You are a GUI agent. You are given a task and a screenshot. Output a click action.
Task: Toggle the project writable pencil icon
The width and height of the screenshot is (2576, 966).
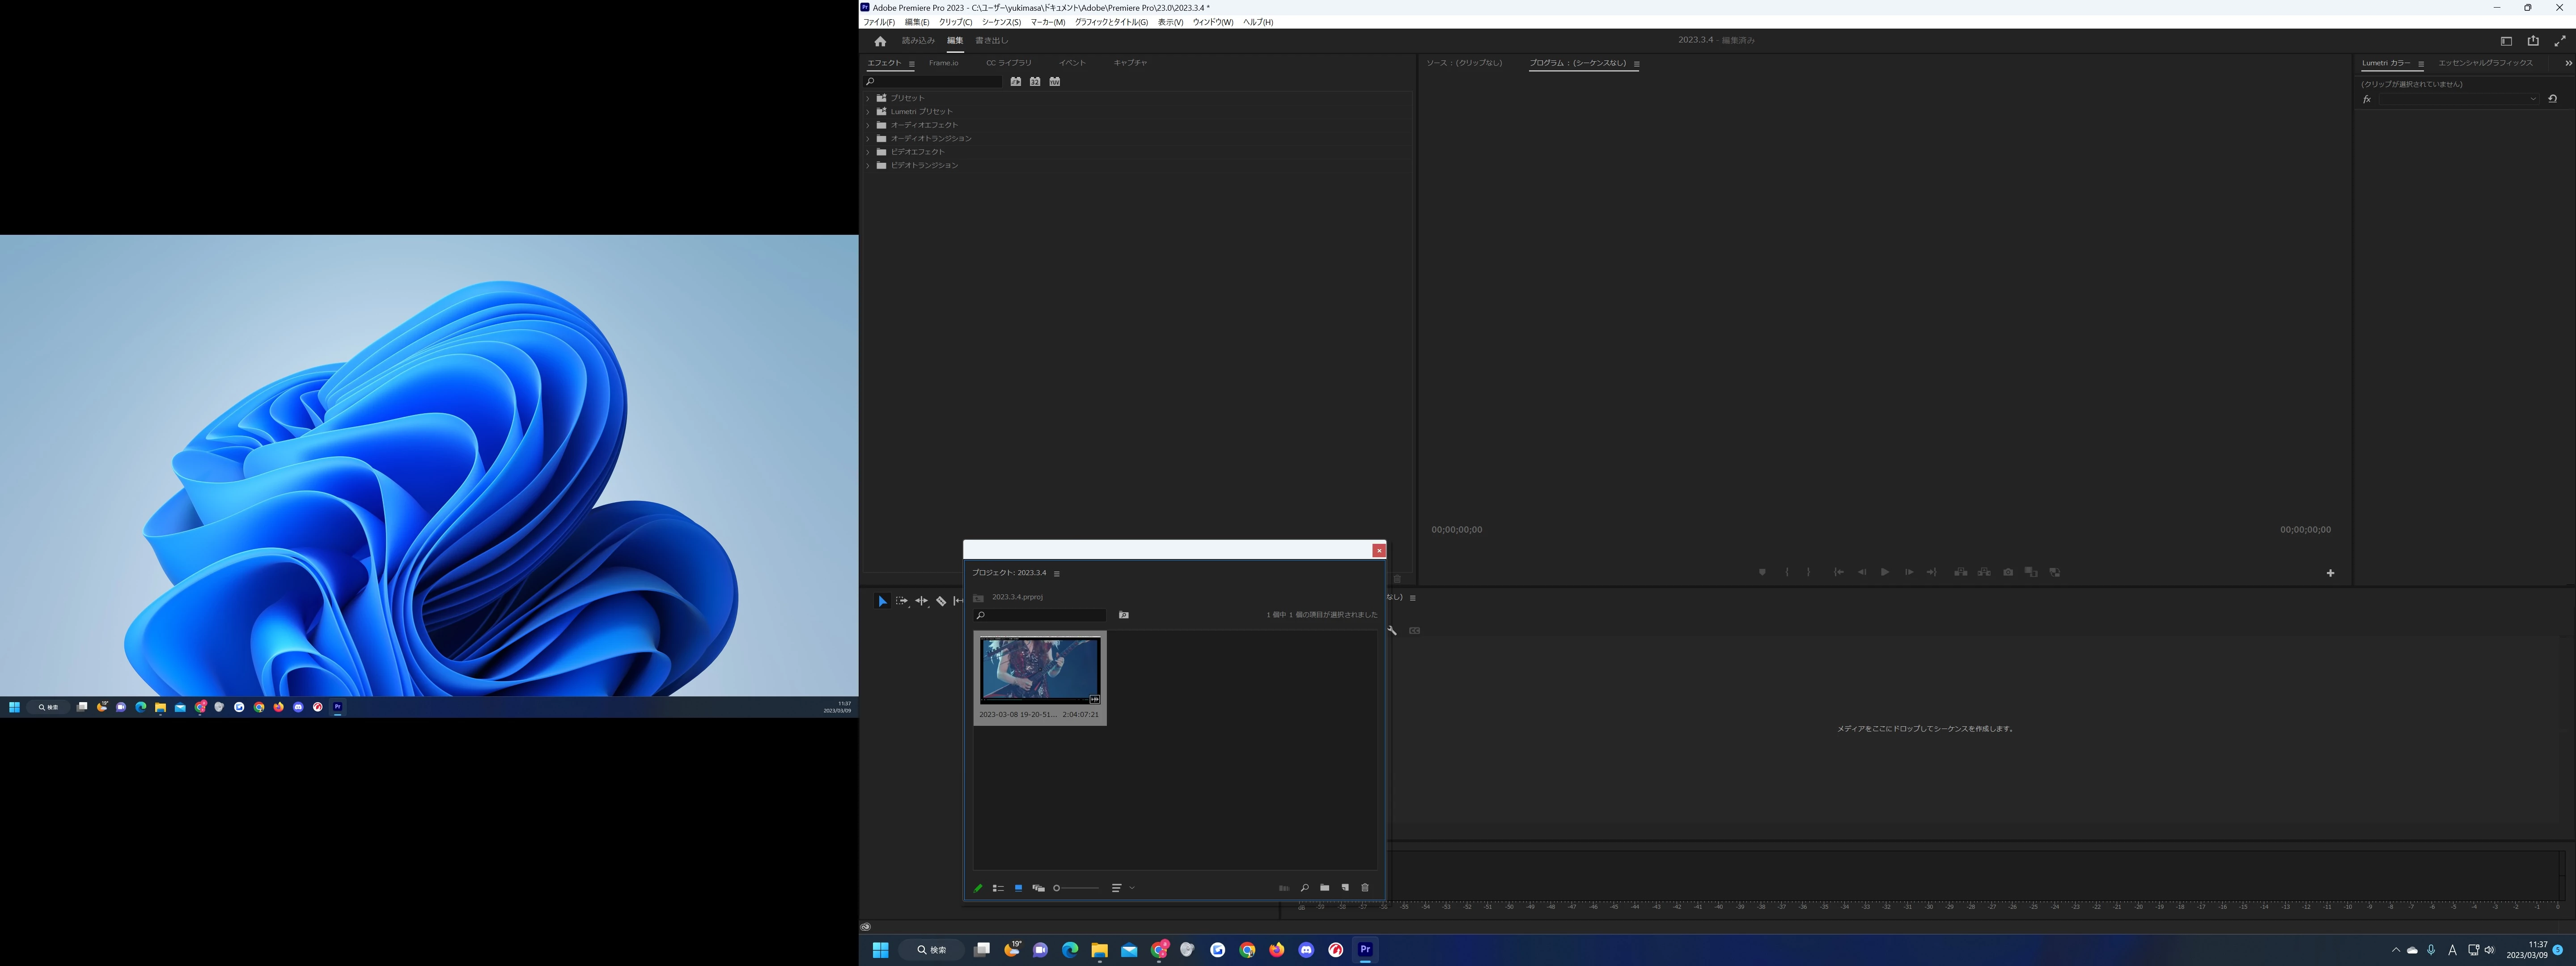[x=978, y=888]
